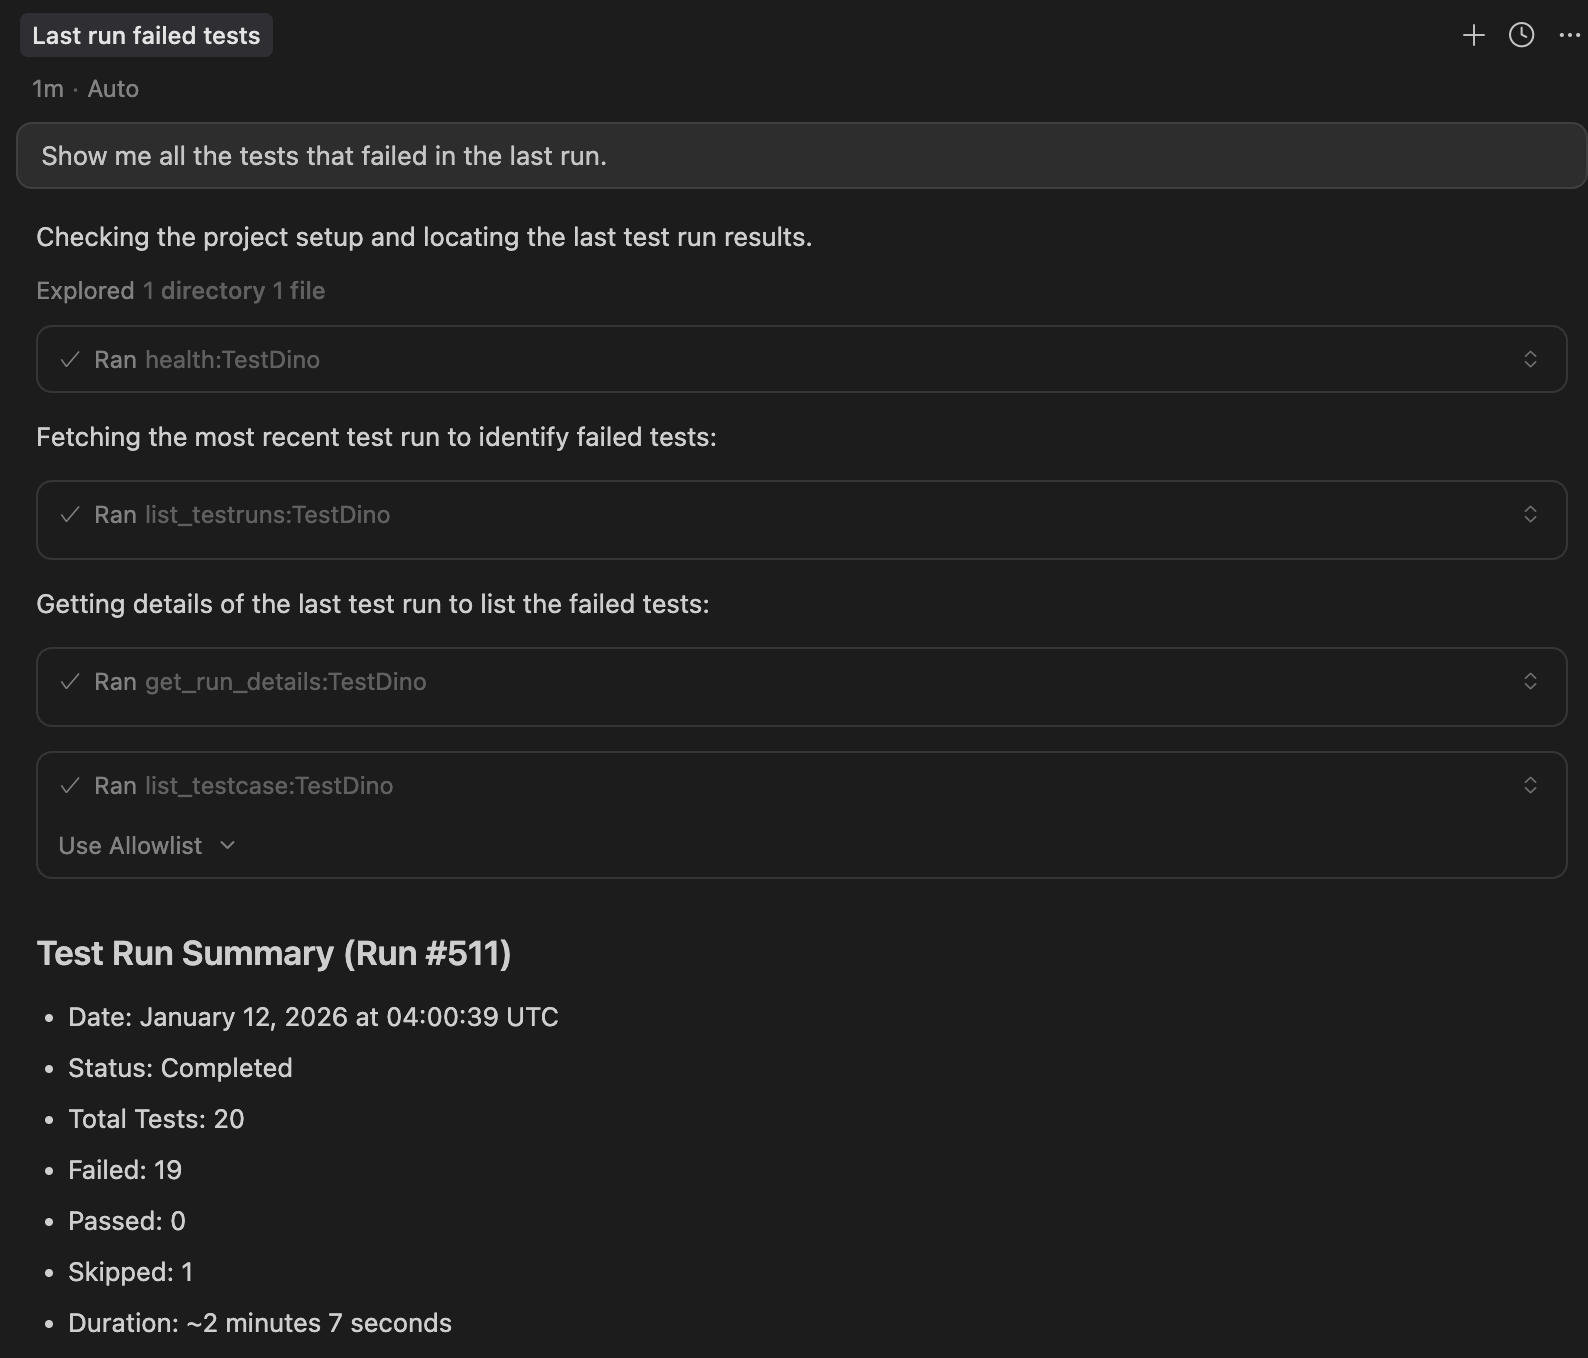
Task: Expand the get_run_details:TestDino tool output
Action: click(x=1530, y=681)
